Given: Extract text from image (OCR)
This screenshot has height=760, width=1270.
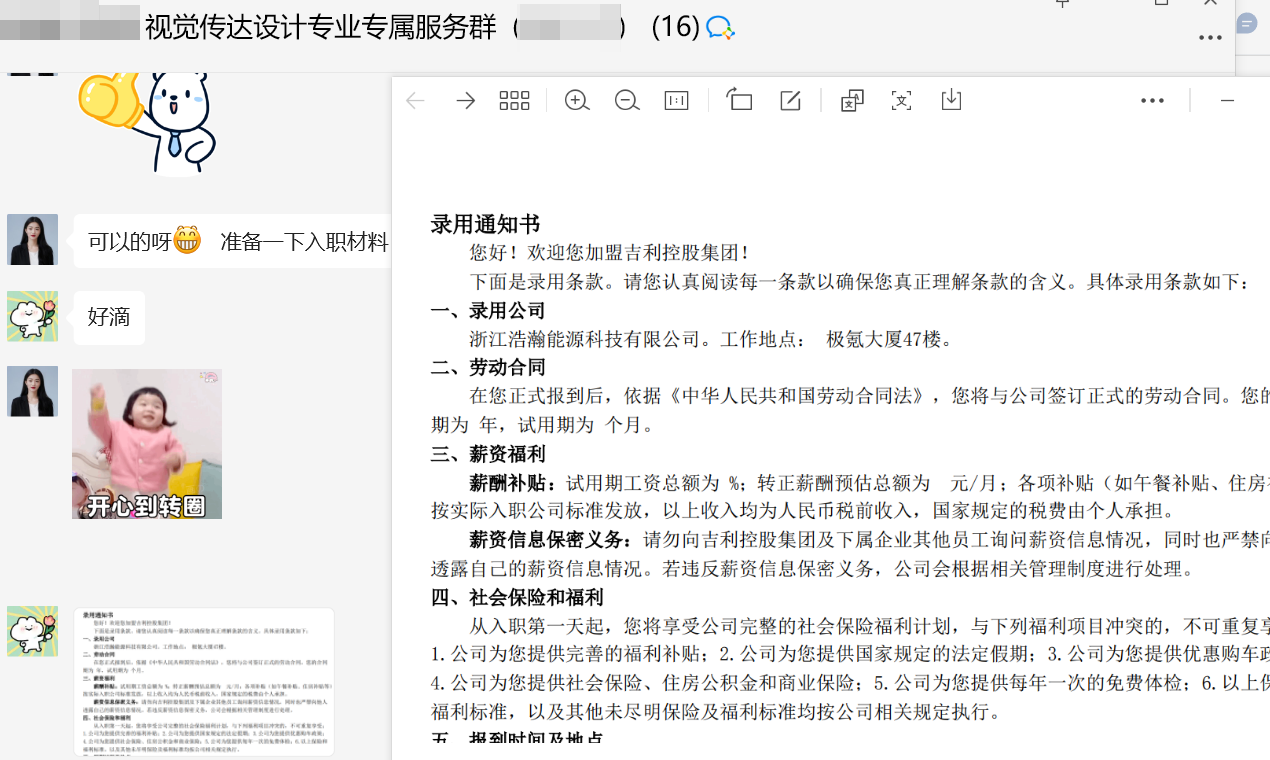Looking at the screenshot, I should pos(901,101).
